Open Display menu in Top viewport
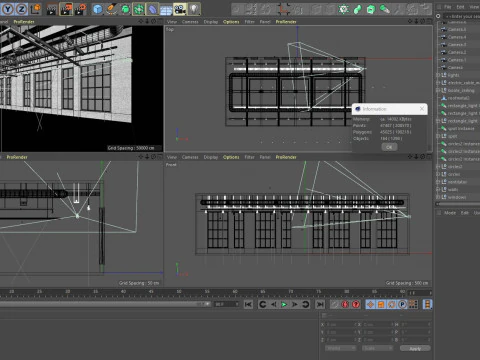Image resolution: width=480 pixels, height=360 pixels. pyautogui.click(x=211, y=21)
